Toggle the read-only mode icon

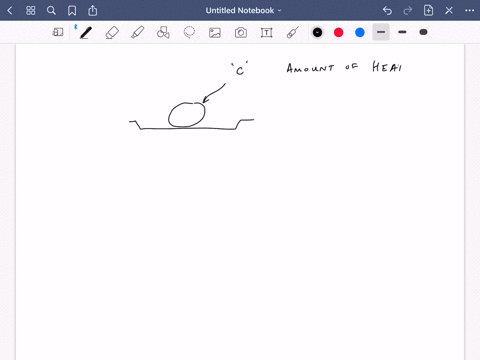click(58, 32)
